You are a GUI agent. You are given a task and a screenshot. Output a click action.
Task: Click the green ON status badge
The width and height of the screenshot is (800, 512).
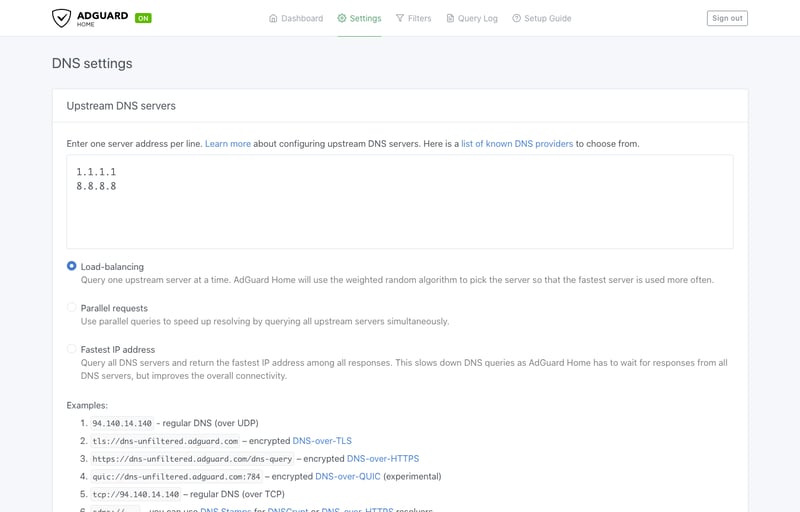143,18
